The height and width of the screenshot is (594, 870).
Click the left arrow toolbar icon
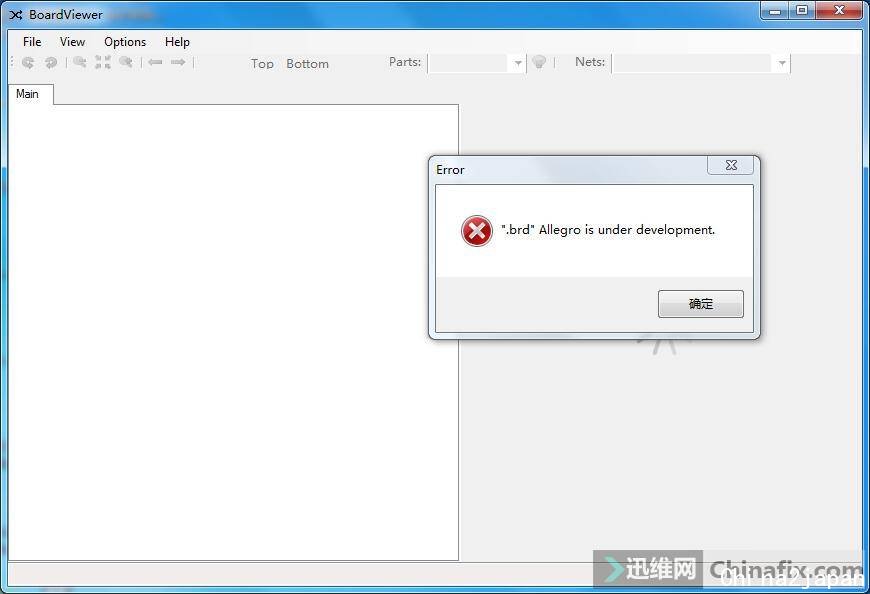click(155, 62)
